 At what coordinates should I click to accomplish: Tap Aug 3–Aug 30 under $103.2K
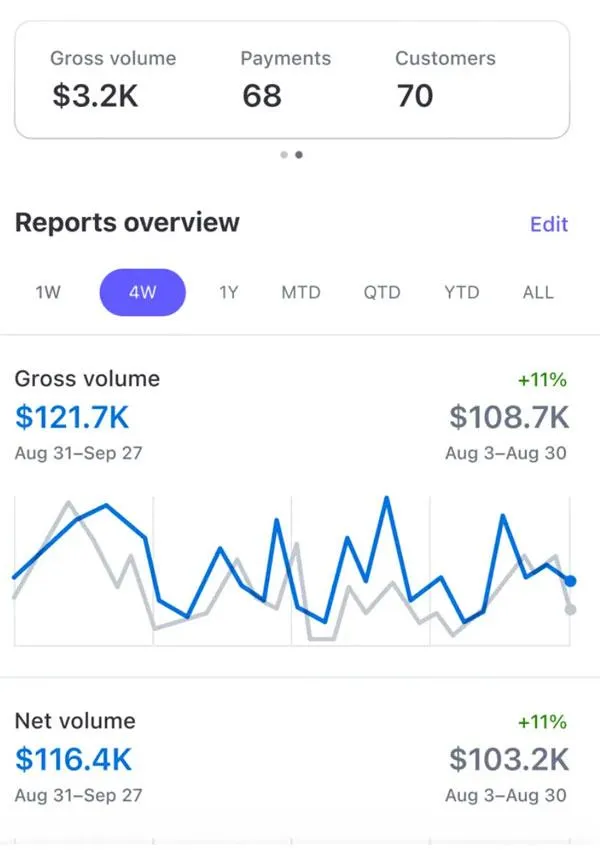pos(506,795)
